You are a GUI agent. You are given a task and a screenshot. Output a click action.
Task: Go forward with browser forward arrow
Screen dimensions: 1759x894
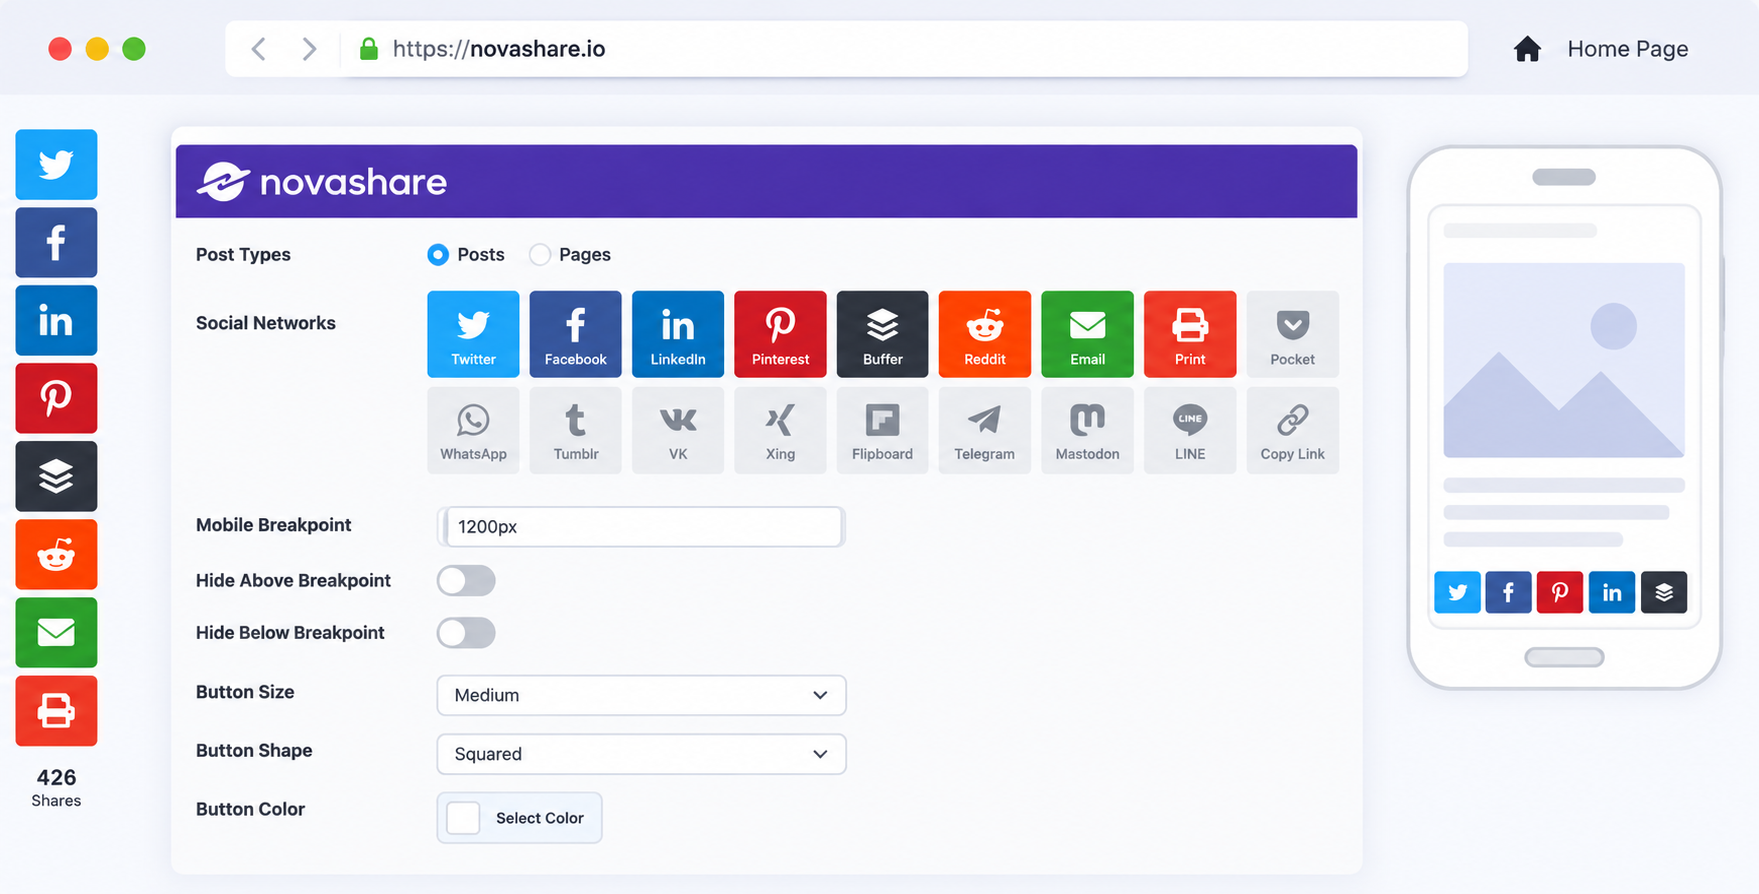tap(309, 49)
